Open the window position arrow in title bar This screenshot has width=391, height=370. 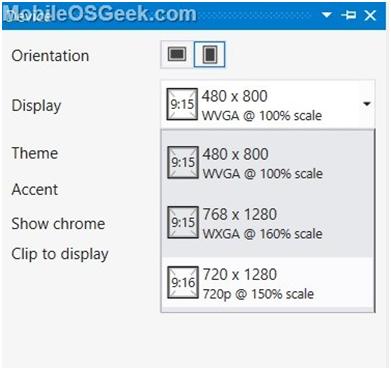click(x=326, y=15)
